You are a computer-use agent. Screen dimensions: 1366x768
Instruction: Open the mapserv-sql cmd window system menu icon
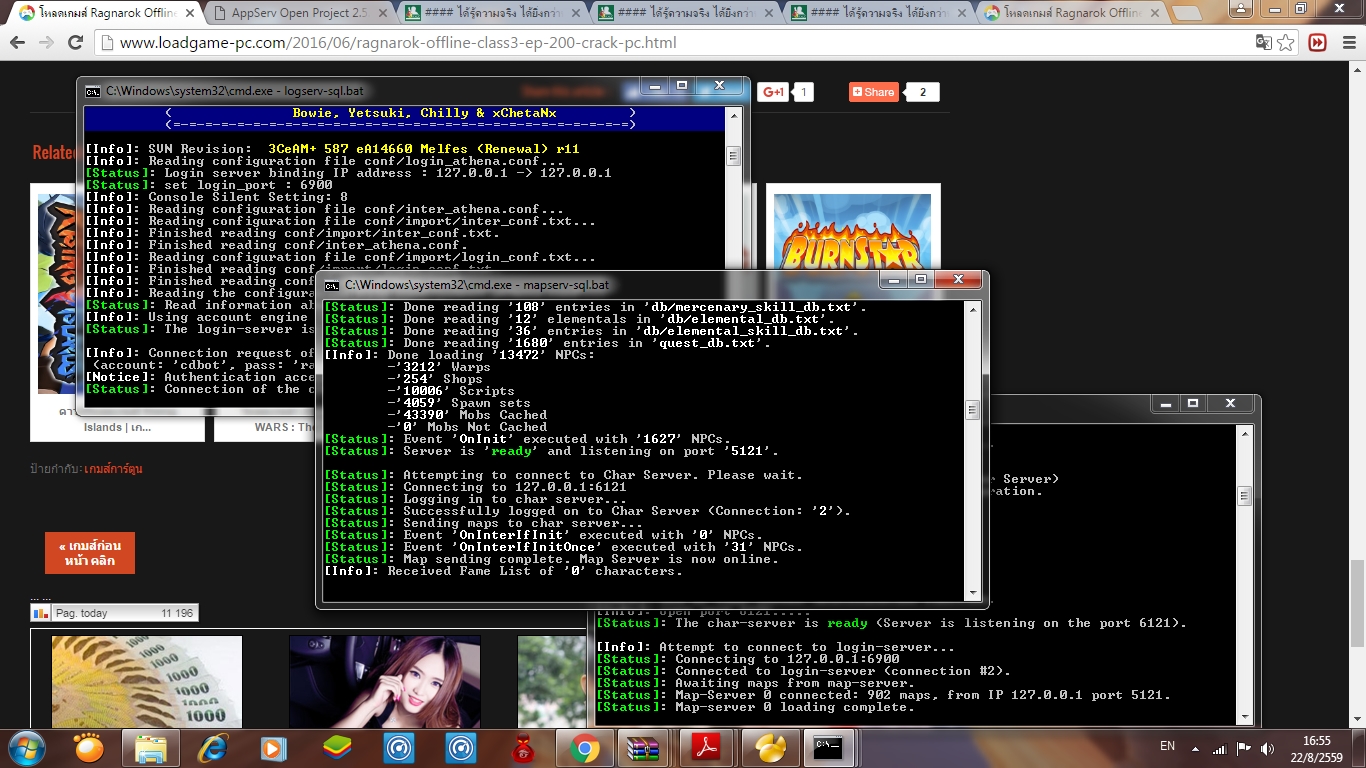pos(331,285)
